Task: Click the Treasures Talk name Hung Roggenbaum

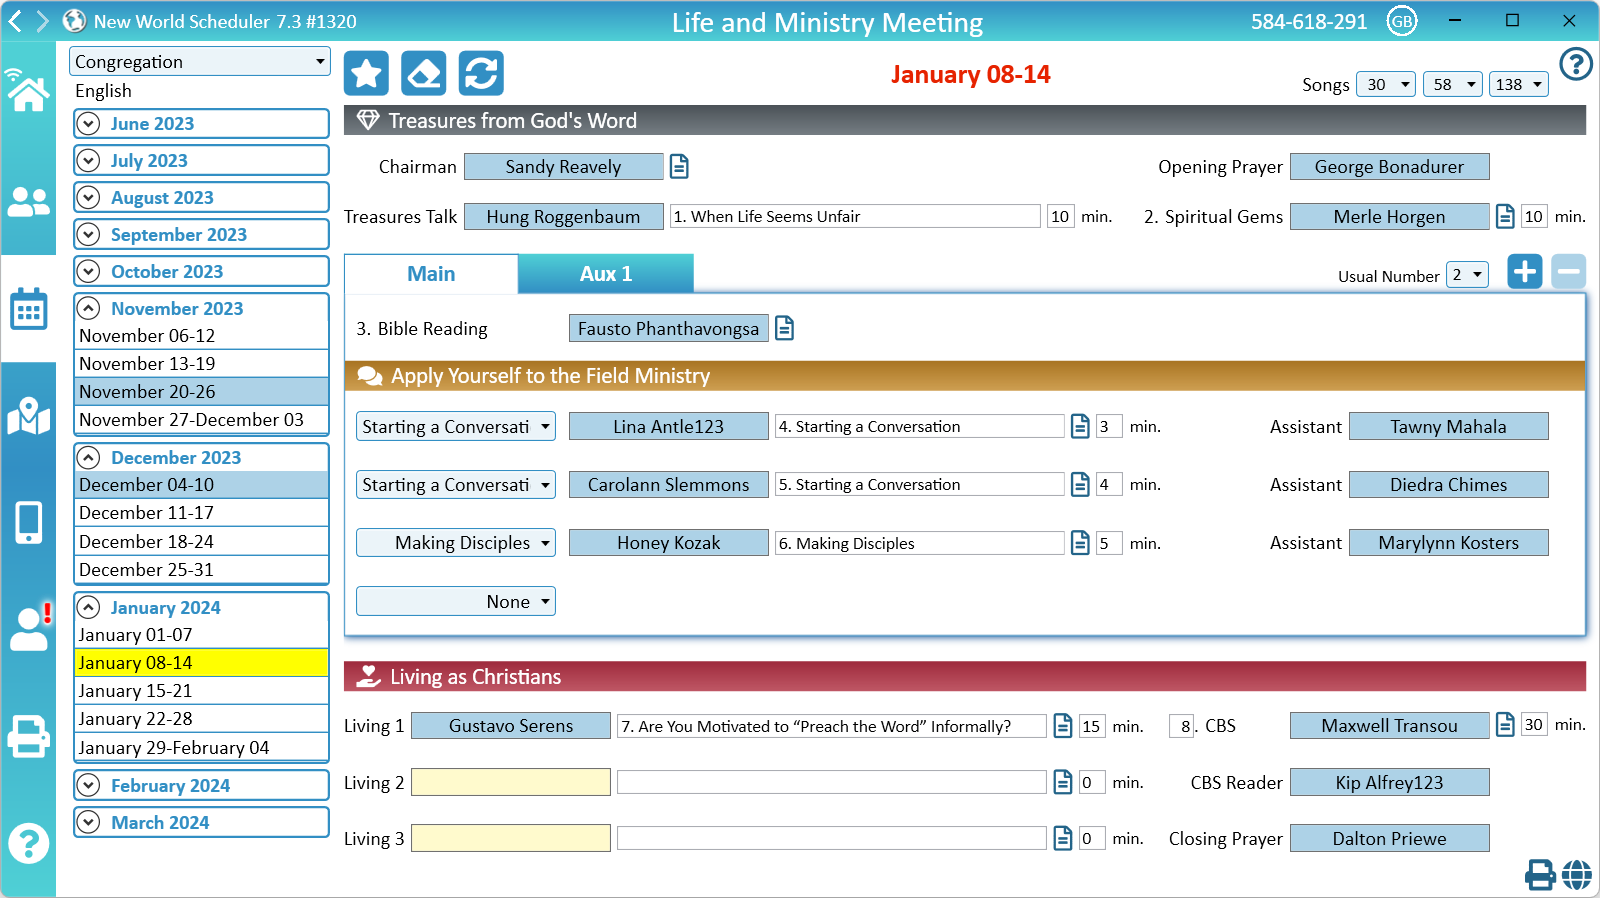Action: coord(563,216)
